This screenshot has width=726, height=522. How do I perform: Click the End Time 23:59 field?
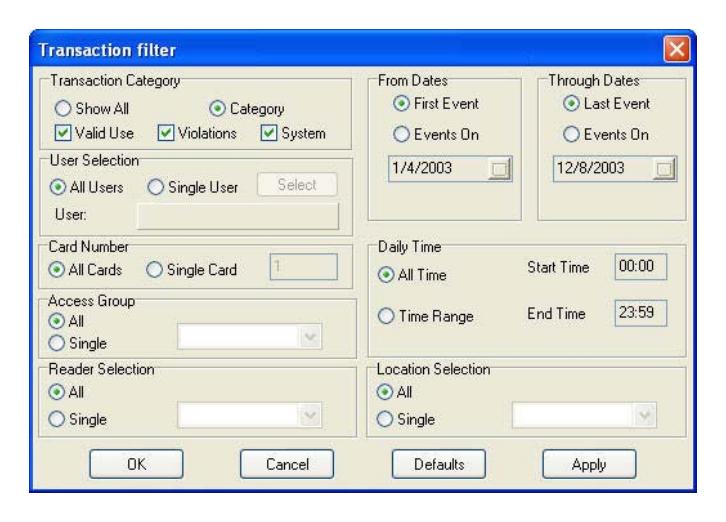pyautogui.click(x=641, y=313)
